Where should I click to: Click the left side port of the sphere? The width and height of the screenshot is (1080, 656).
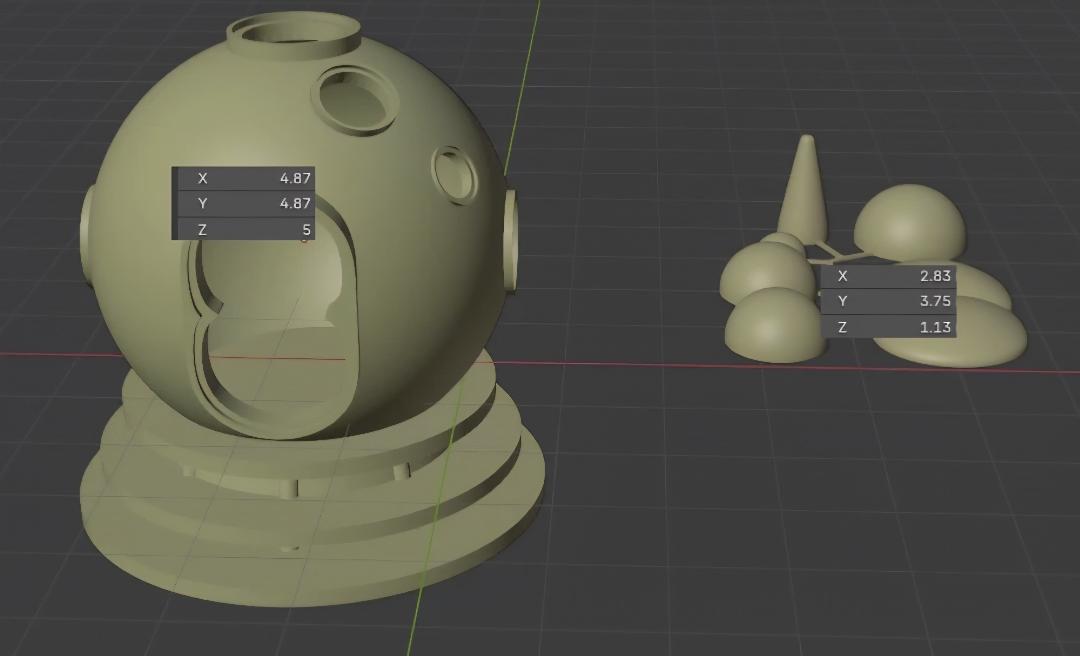coord(86,235)
